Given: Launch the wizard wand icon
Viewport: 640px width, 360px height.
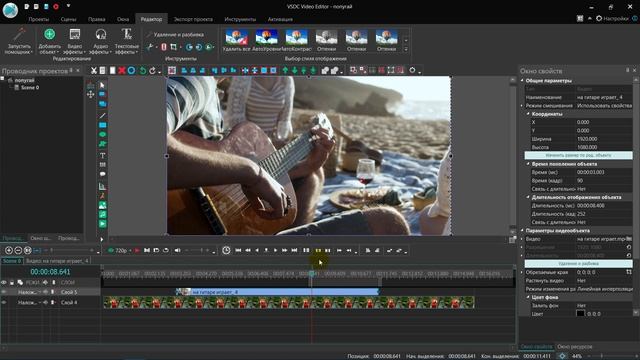Looking at the screenshot, I should [19, 35].
